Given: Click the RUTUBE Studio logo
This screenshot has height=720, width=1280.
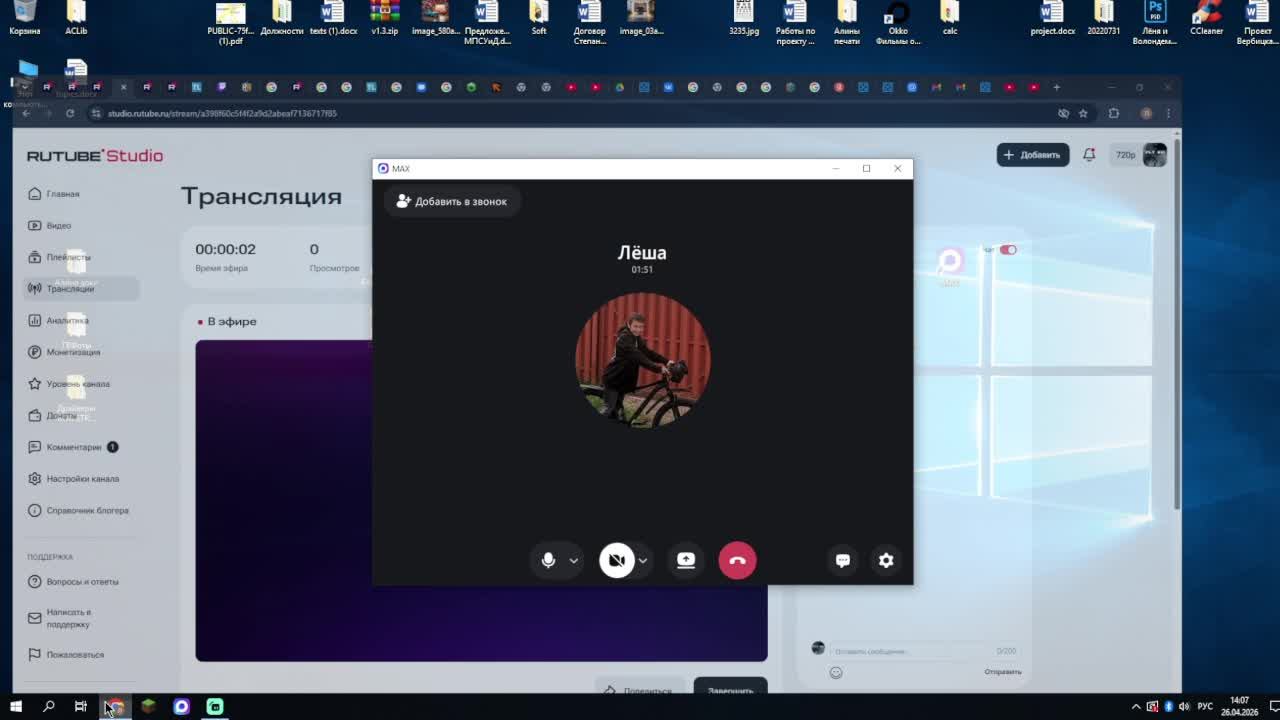Looking at the screenshot, I should click(x=95, y=156).
